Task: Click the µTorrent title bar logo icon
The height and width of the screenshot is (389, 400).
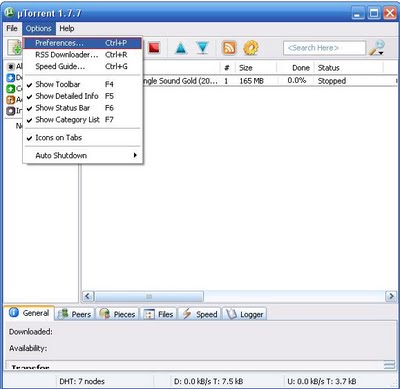Action: click(10, 13)
